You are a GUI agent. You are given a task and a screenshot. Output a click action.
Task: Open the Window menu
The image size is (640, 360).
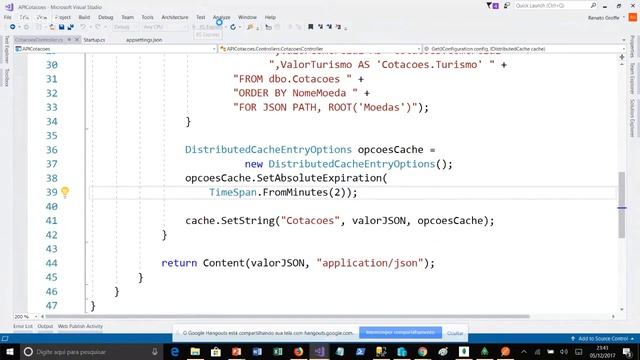[x=247, y=17]
